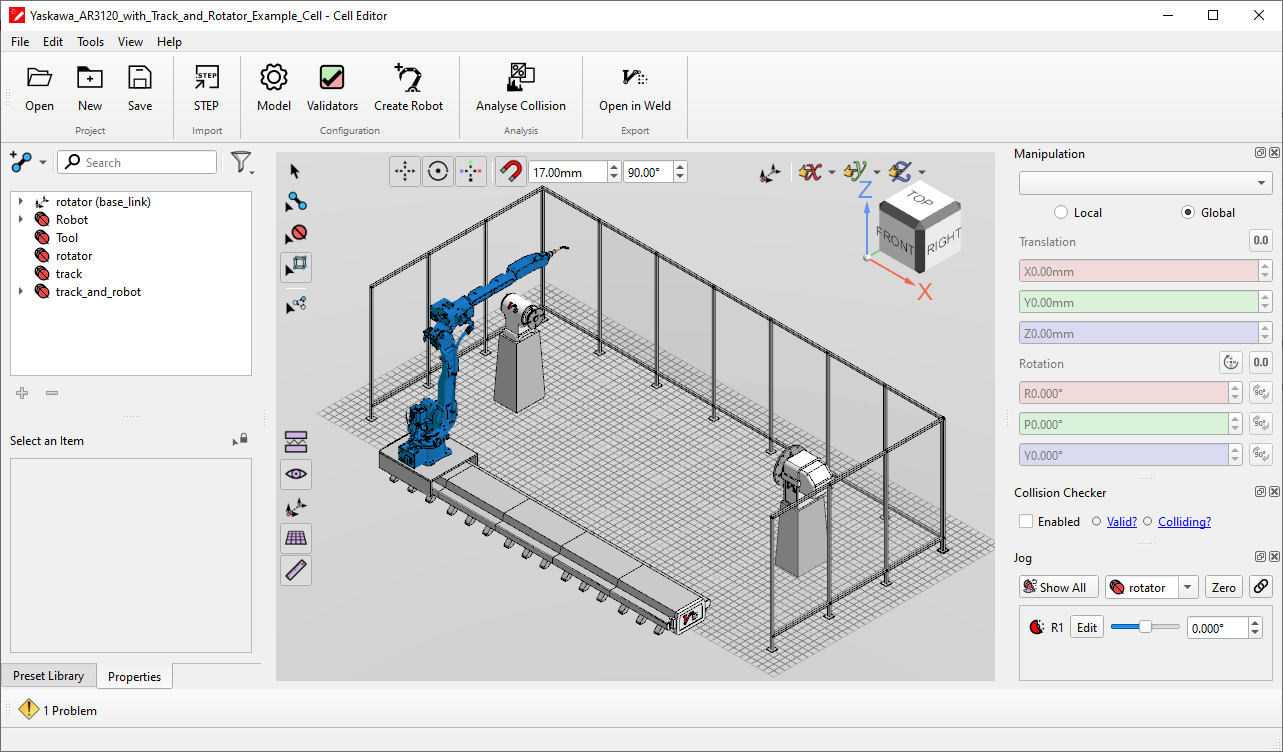The image size is (1283, 752).
Task: Open the View menu
Action: tap(130, 42)
